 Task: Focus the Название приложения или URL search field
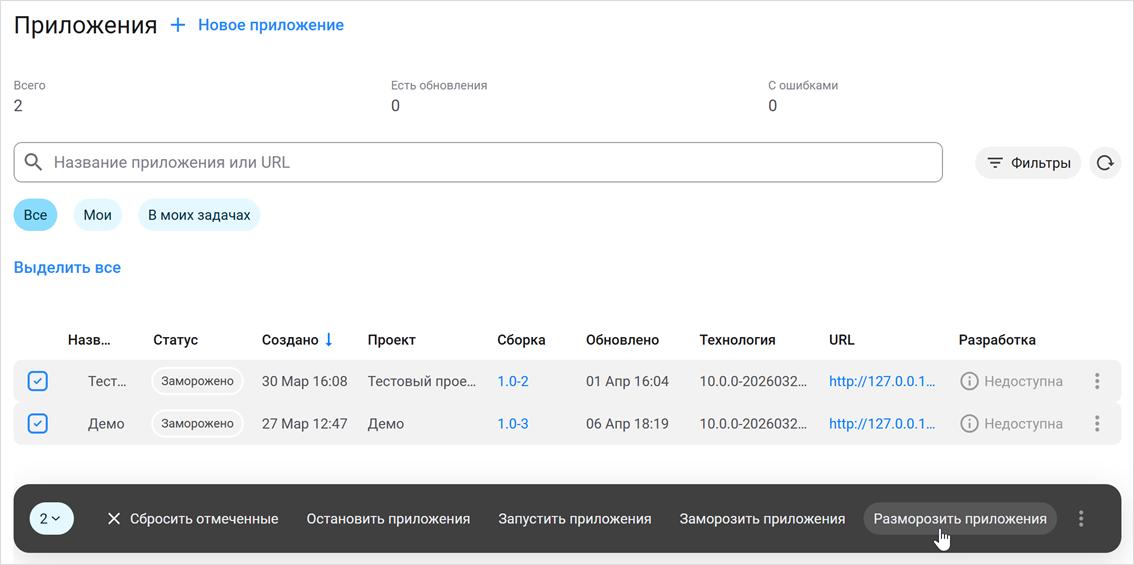click(x=478, y=162)
